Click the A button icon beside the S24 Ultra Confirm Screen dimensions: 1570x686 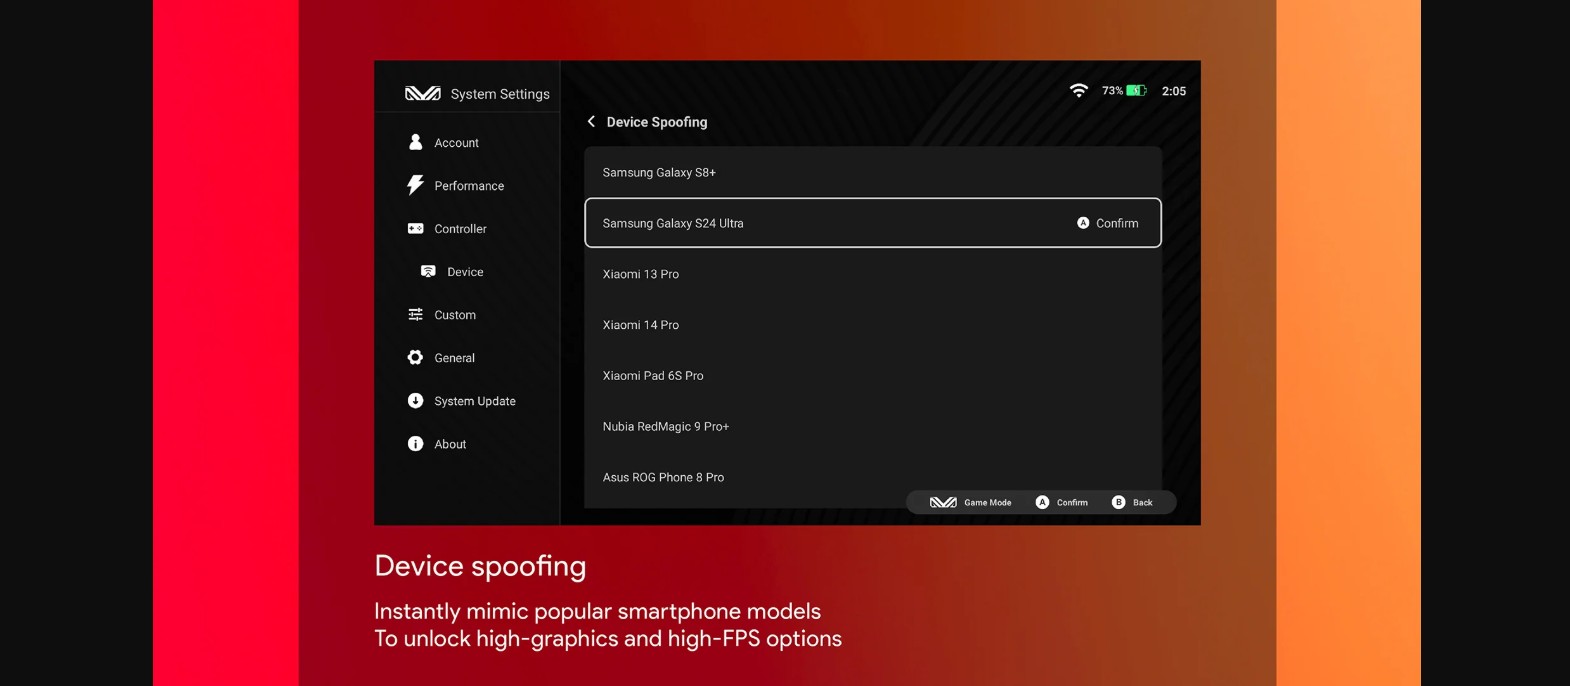[x=1083, y=223]
